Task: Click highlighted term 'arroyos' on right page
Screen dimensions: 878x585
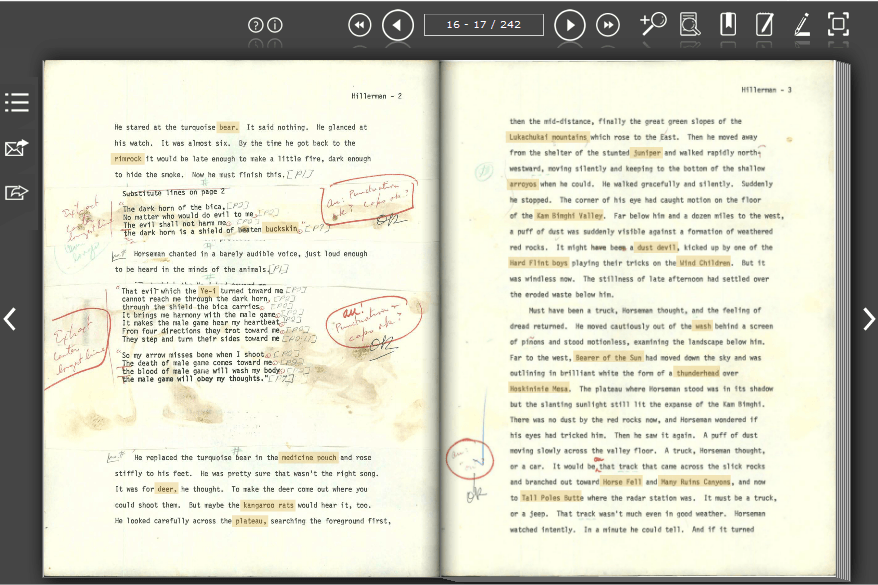Action: coord(523,184)
